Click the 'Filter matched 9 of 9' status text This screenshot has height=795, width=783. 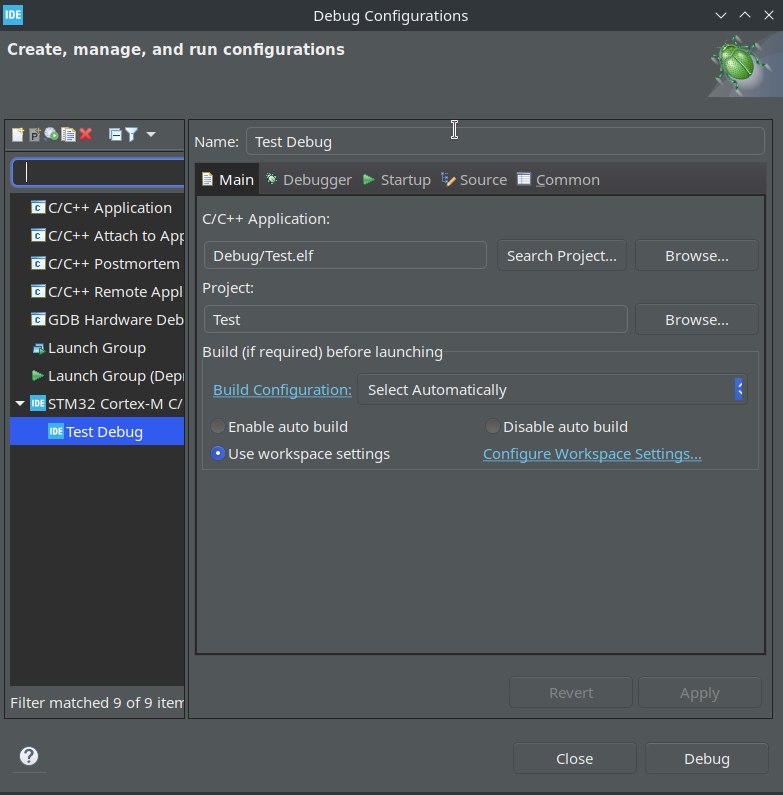96,703
